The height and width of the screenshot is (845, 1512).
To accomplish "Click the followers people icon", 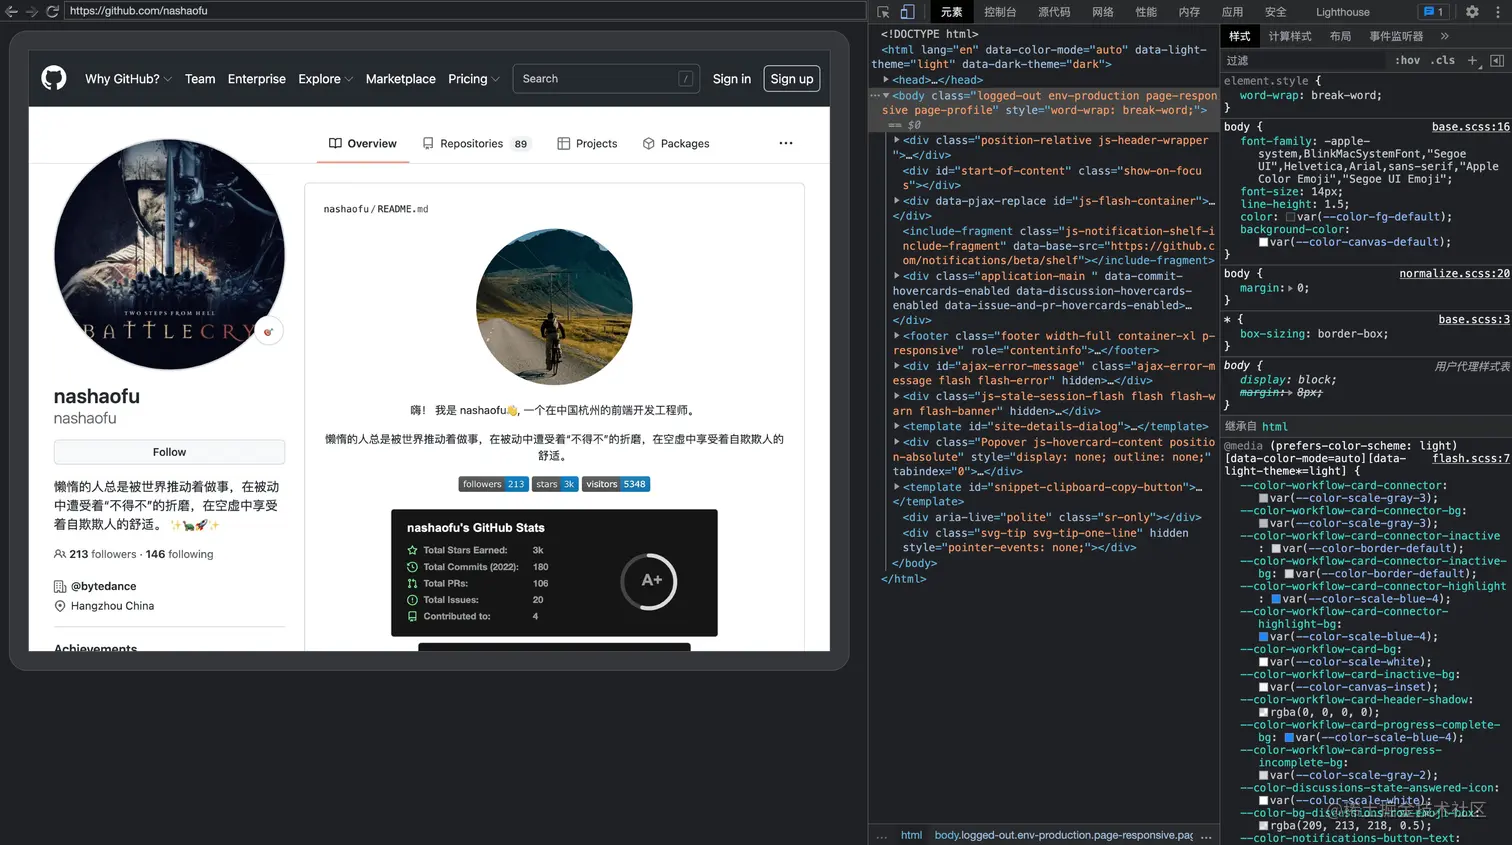I will tap(60, 554).
